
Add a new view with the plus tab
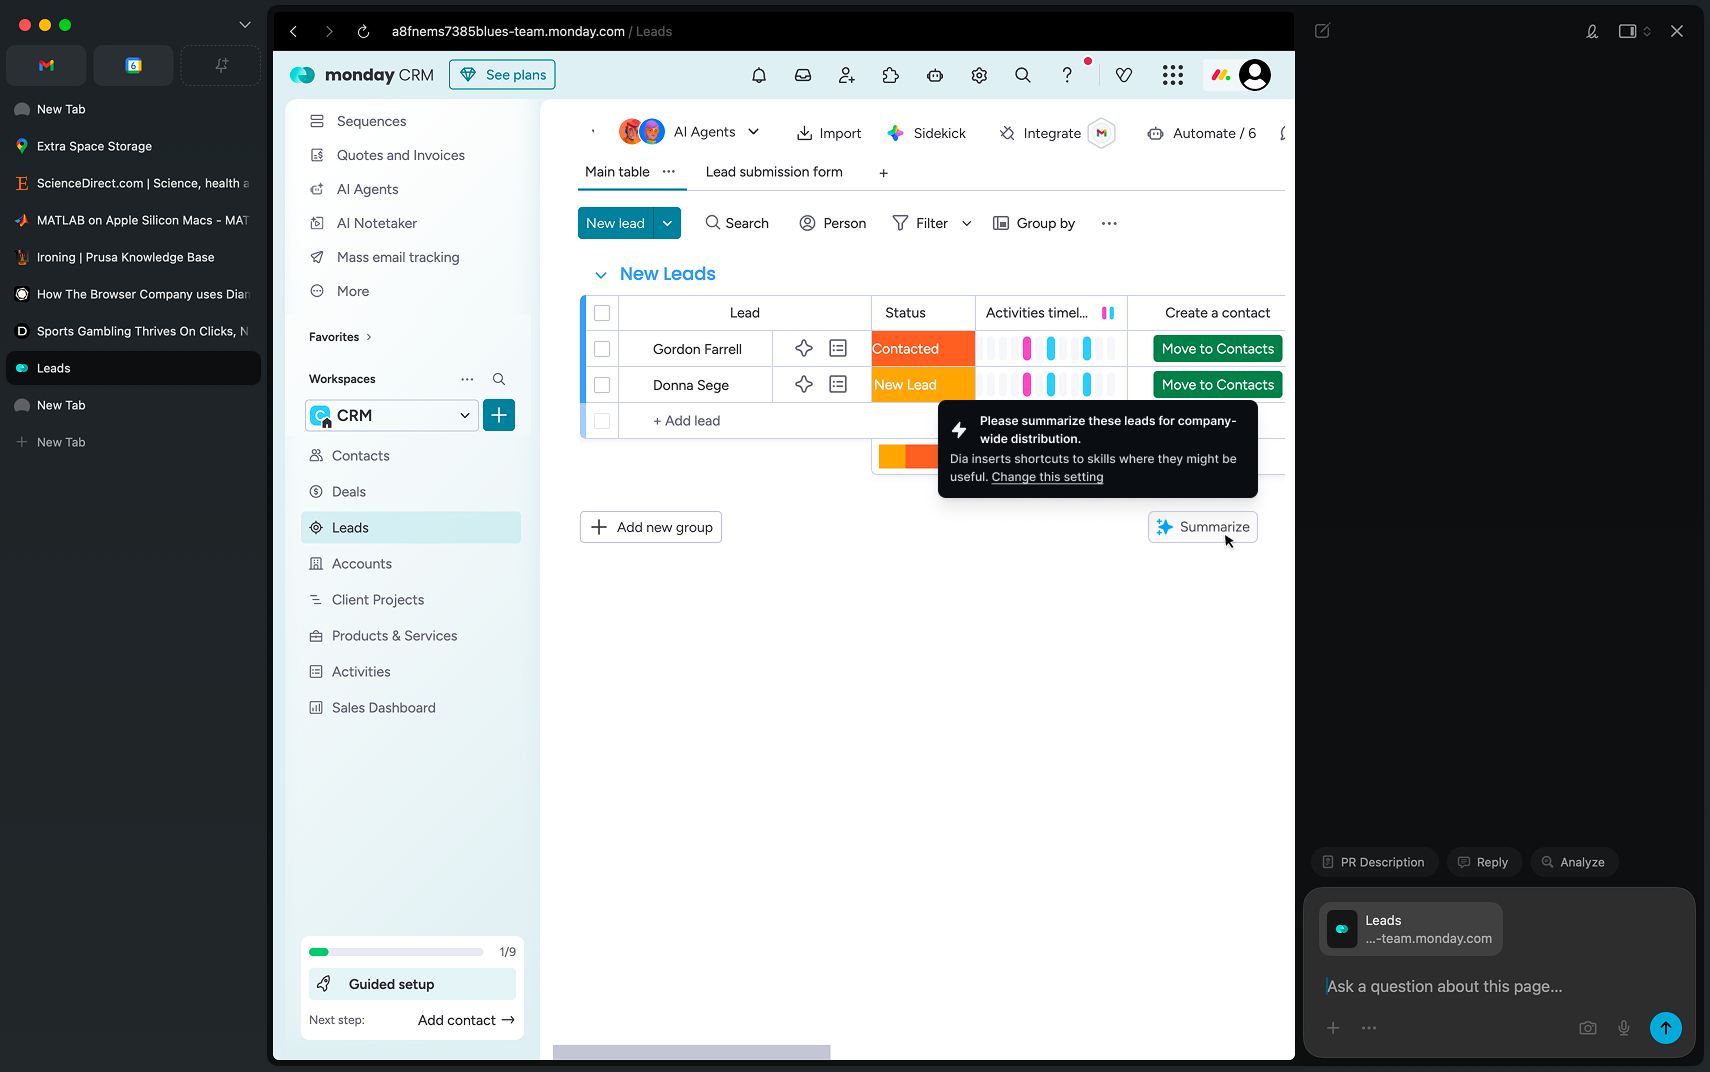(884, 173)
